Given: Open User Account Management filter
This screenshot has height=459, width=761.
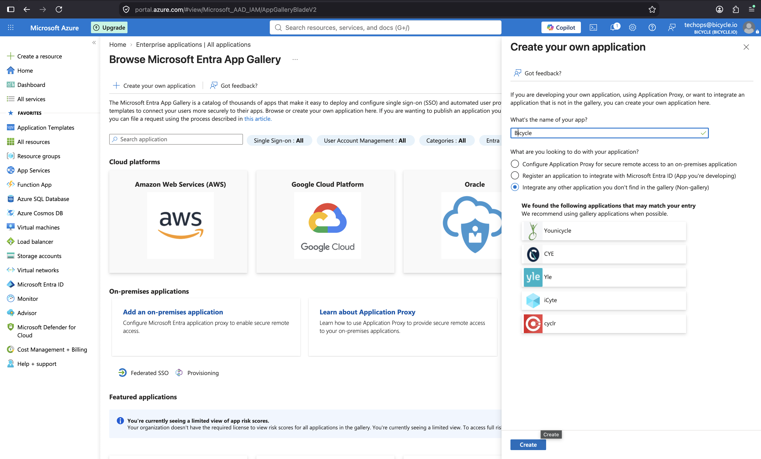Looking at the screenshot, I should [365, 141].
